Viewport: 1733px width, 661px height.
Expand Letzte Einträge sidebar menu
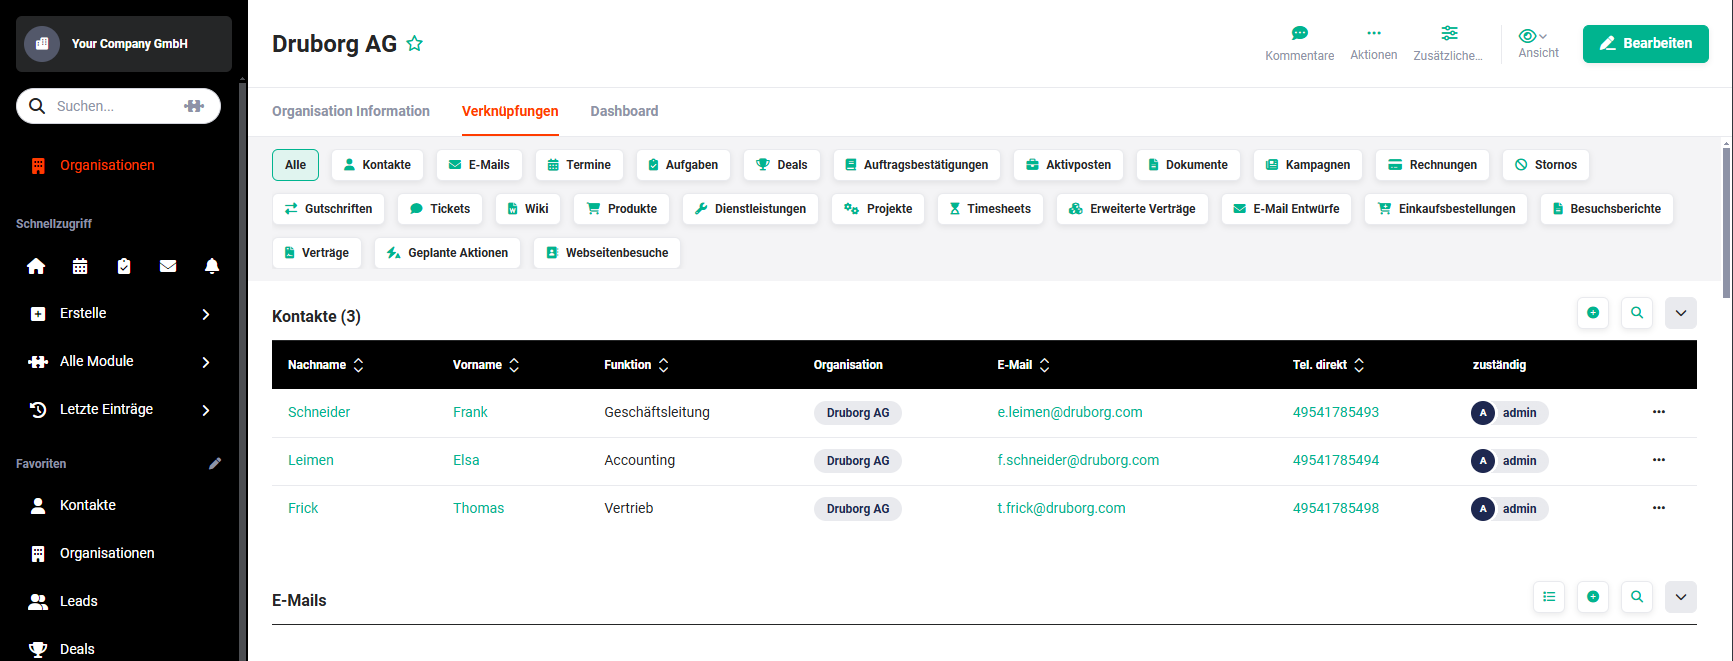[x=120, y=409]
